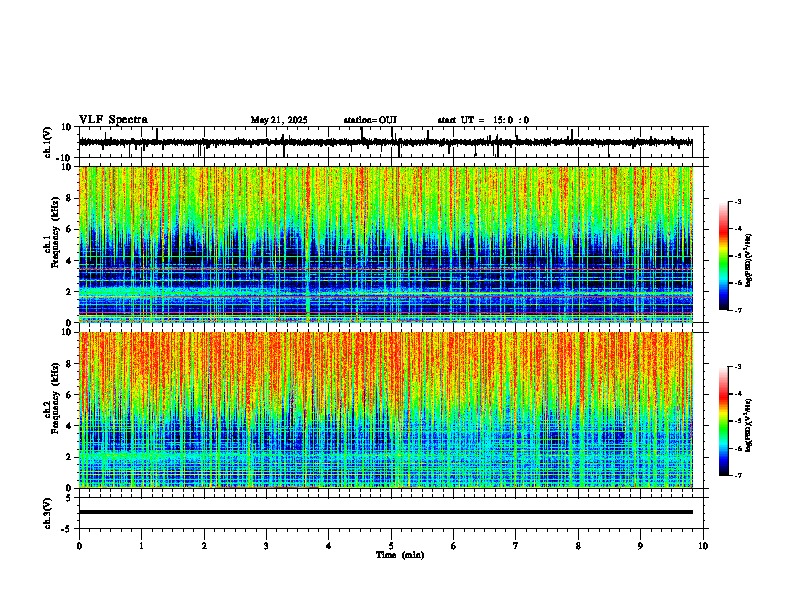Click the '5' tick on ch.3(V) axis
The height and width of the screenshot is (612, 792).
(69, 497)
